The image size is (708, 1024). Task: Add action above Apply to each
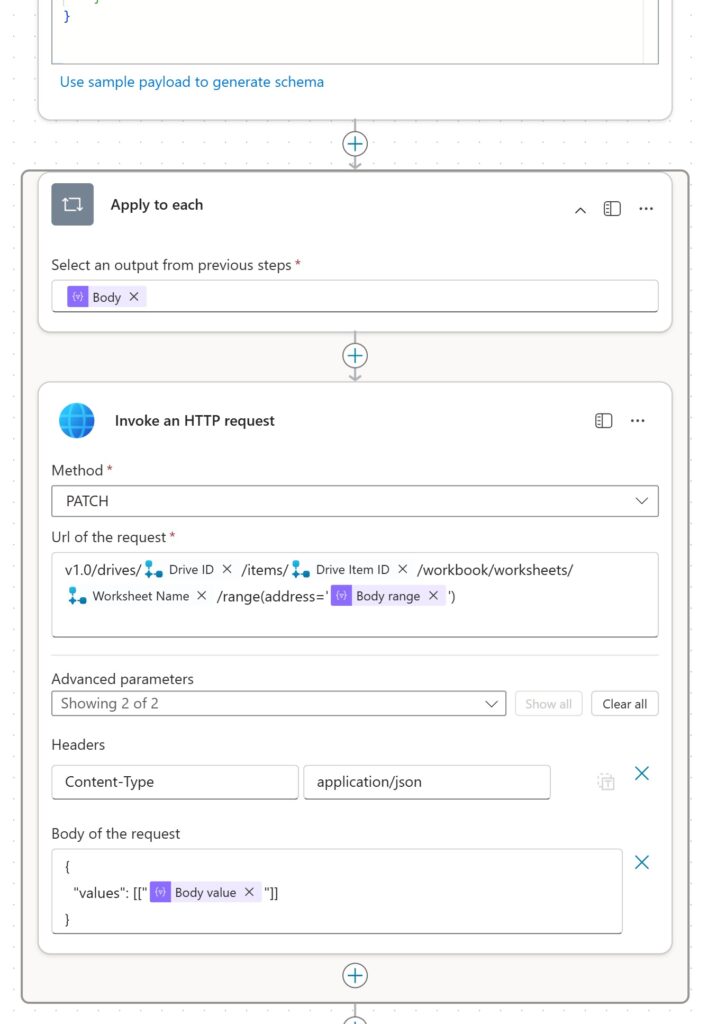[x=355, y=143]
